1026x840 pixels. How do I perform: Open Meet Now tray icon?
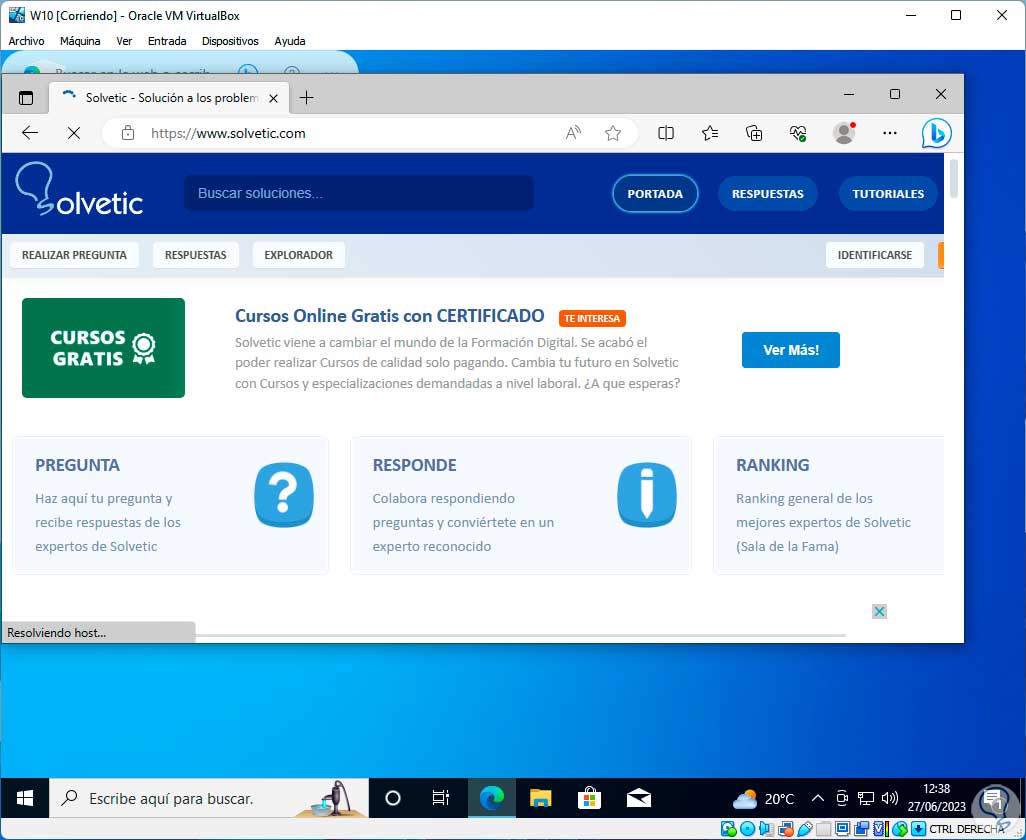click(x=842, y=798)
